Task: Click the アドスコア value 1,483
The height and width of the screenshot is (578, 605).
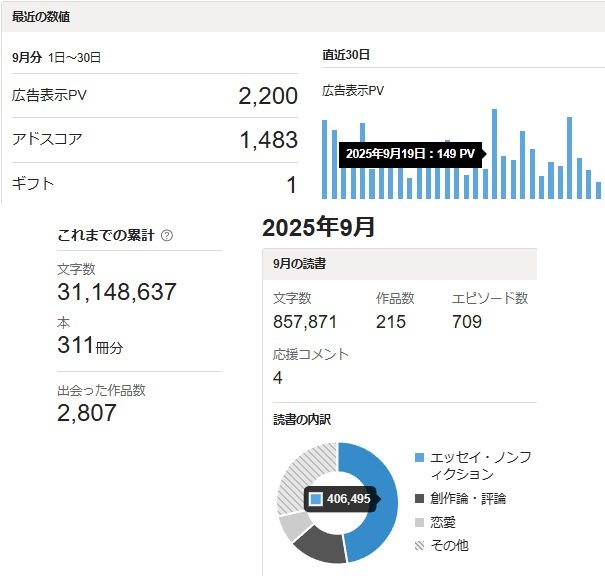Action: (268, 141)
